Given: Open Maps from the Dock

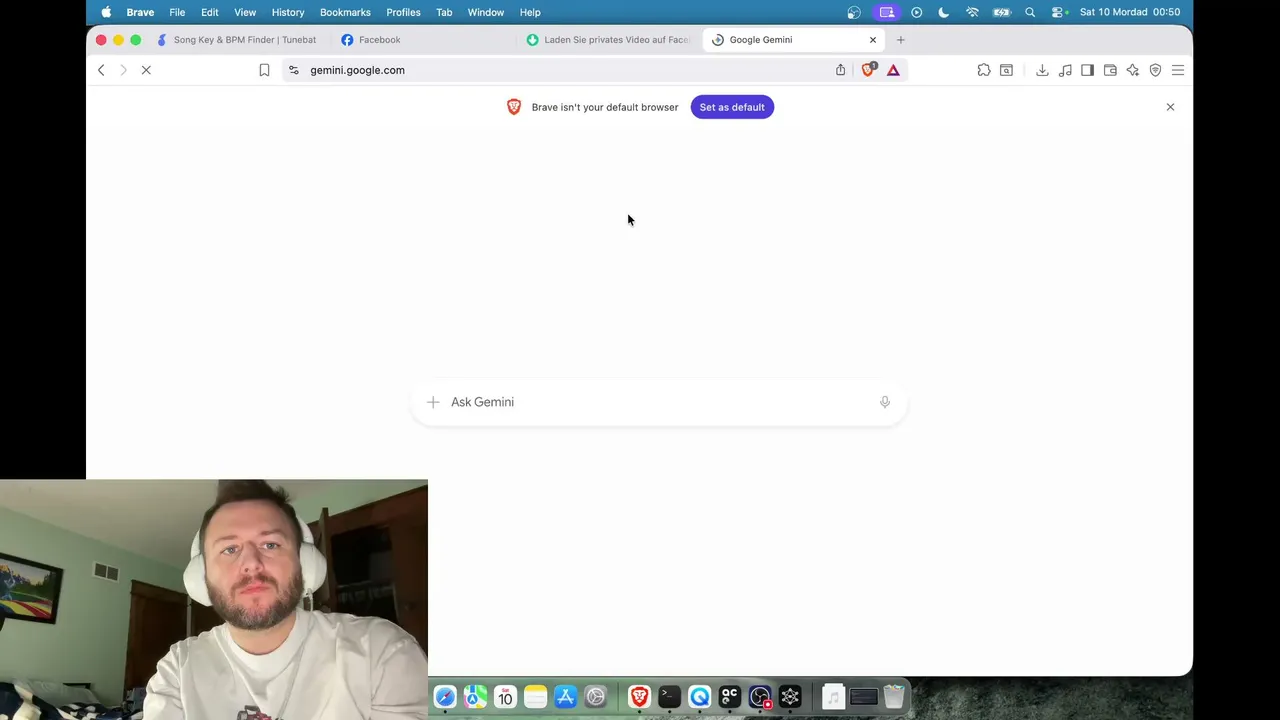Looking at the screenshot, I should point(475,697).
